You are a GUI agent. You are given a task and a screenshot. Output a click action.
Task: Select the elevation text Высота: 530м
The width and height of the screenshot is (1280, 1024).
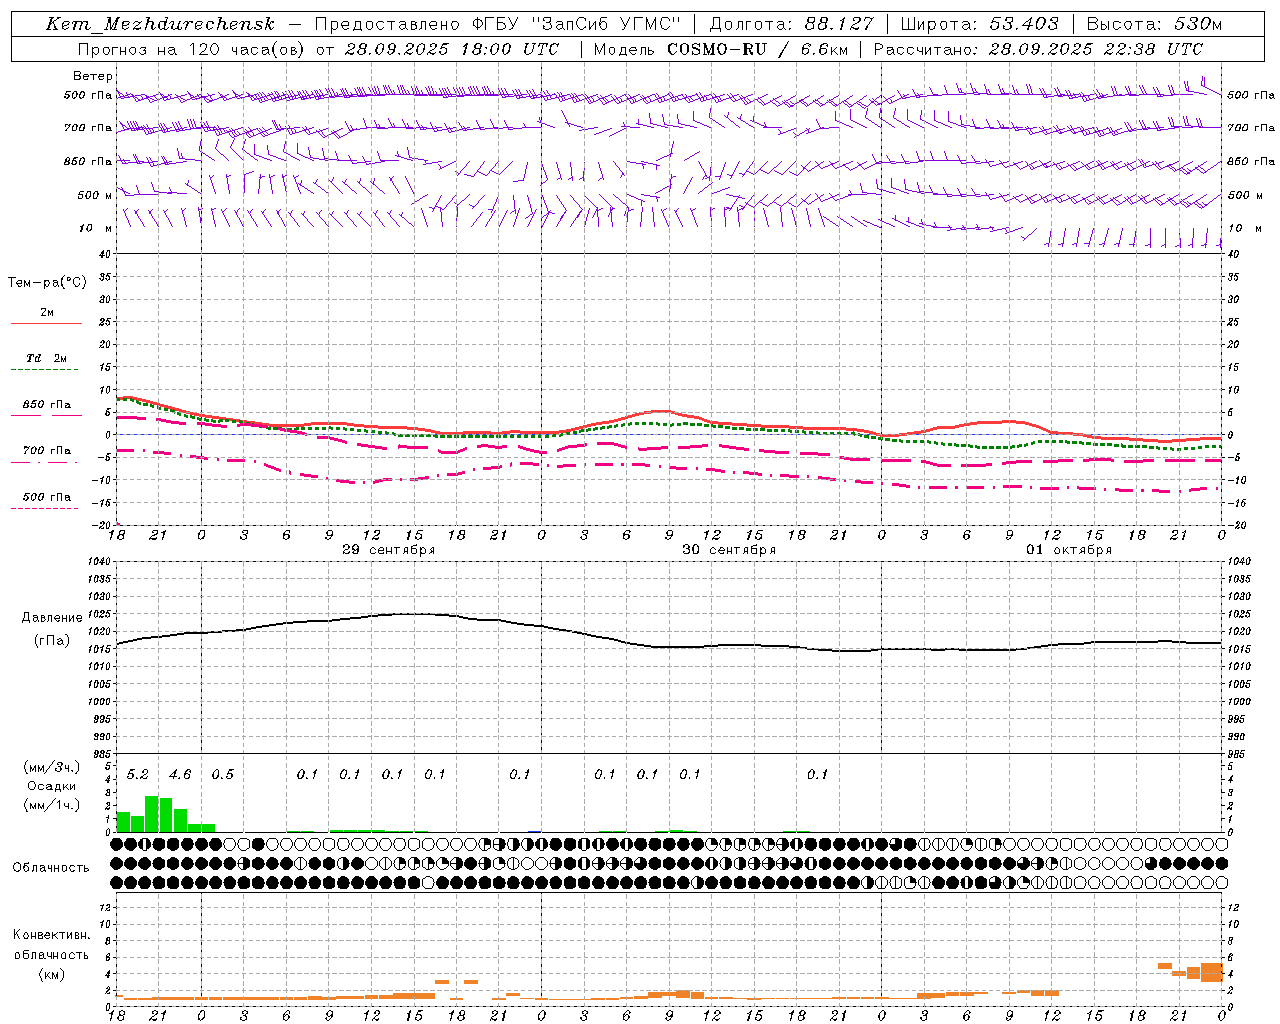pyautogui.click(x=1154, y=24)
